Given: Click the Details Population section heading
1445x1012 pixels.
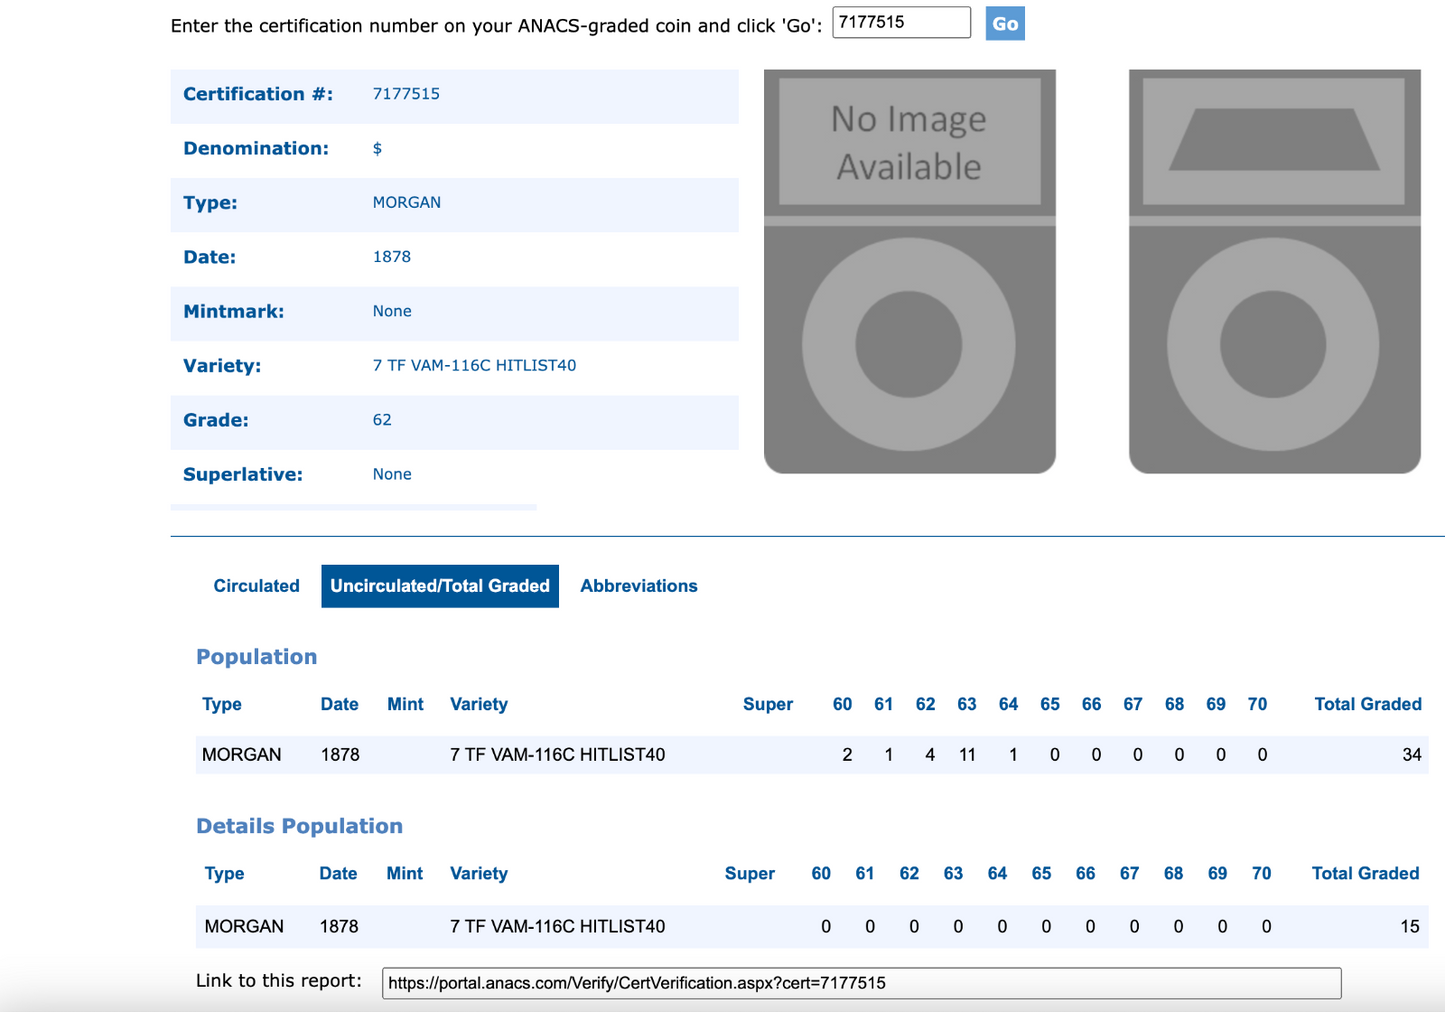Looking at the screenshot, I should click(299, 826).
